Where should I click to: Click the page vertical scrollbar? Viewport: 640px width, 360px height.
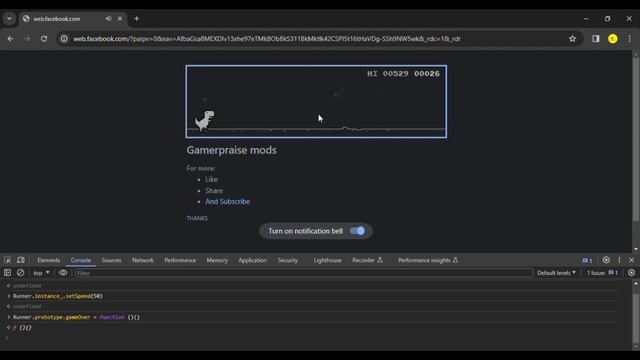click(636, 140)
